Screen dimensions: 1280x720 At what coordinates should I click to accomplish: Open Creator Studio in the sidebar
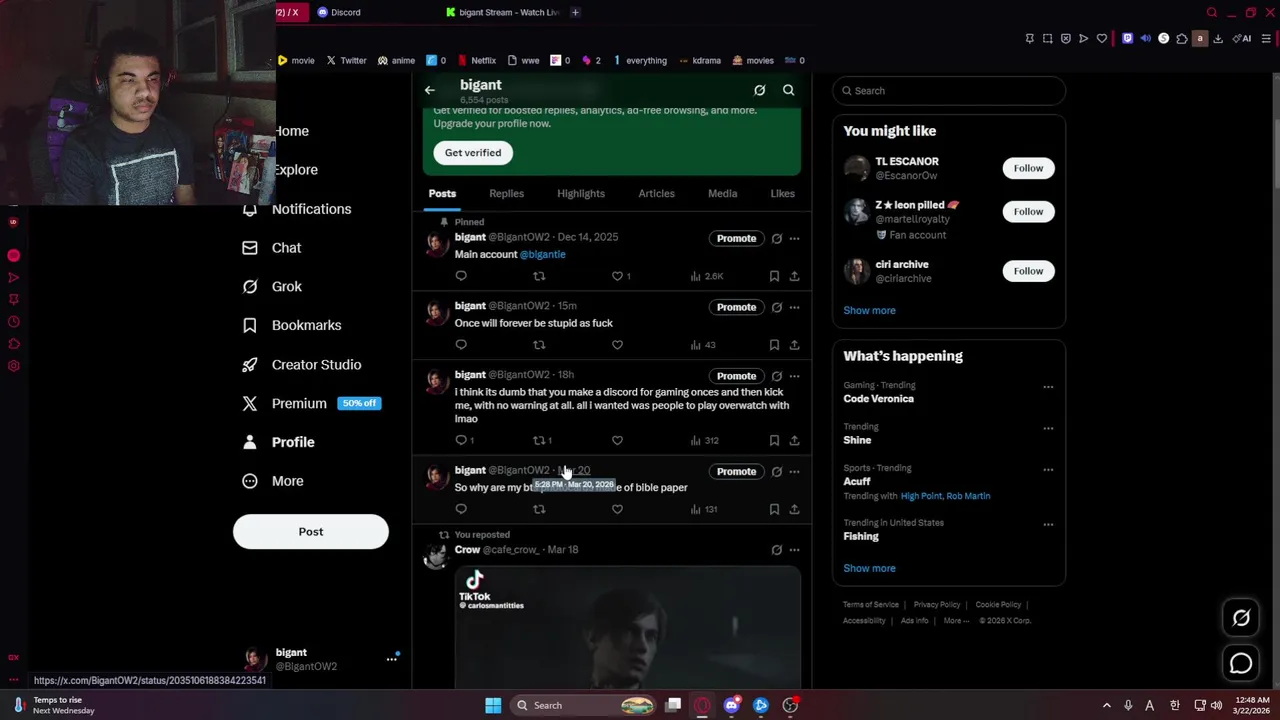302,364
